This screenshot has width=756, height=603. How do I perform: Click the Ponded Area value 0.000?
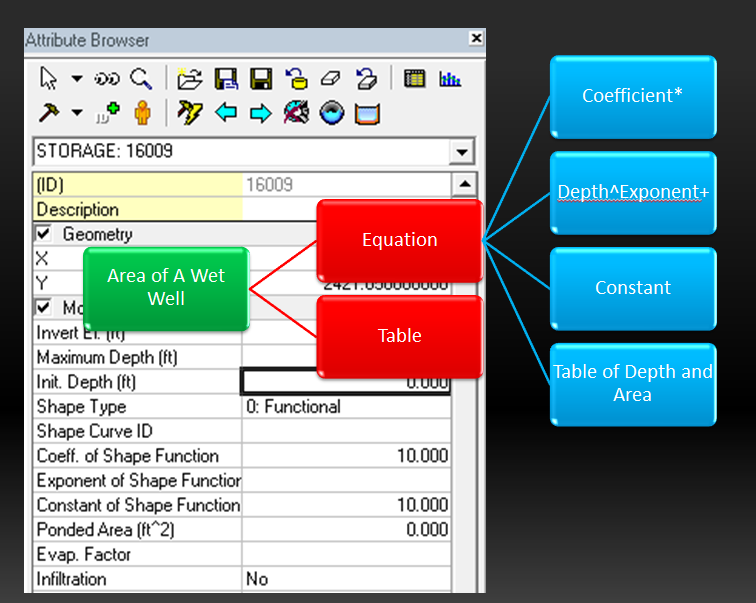point(427,529)
